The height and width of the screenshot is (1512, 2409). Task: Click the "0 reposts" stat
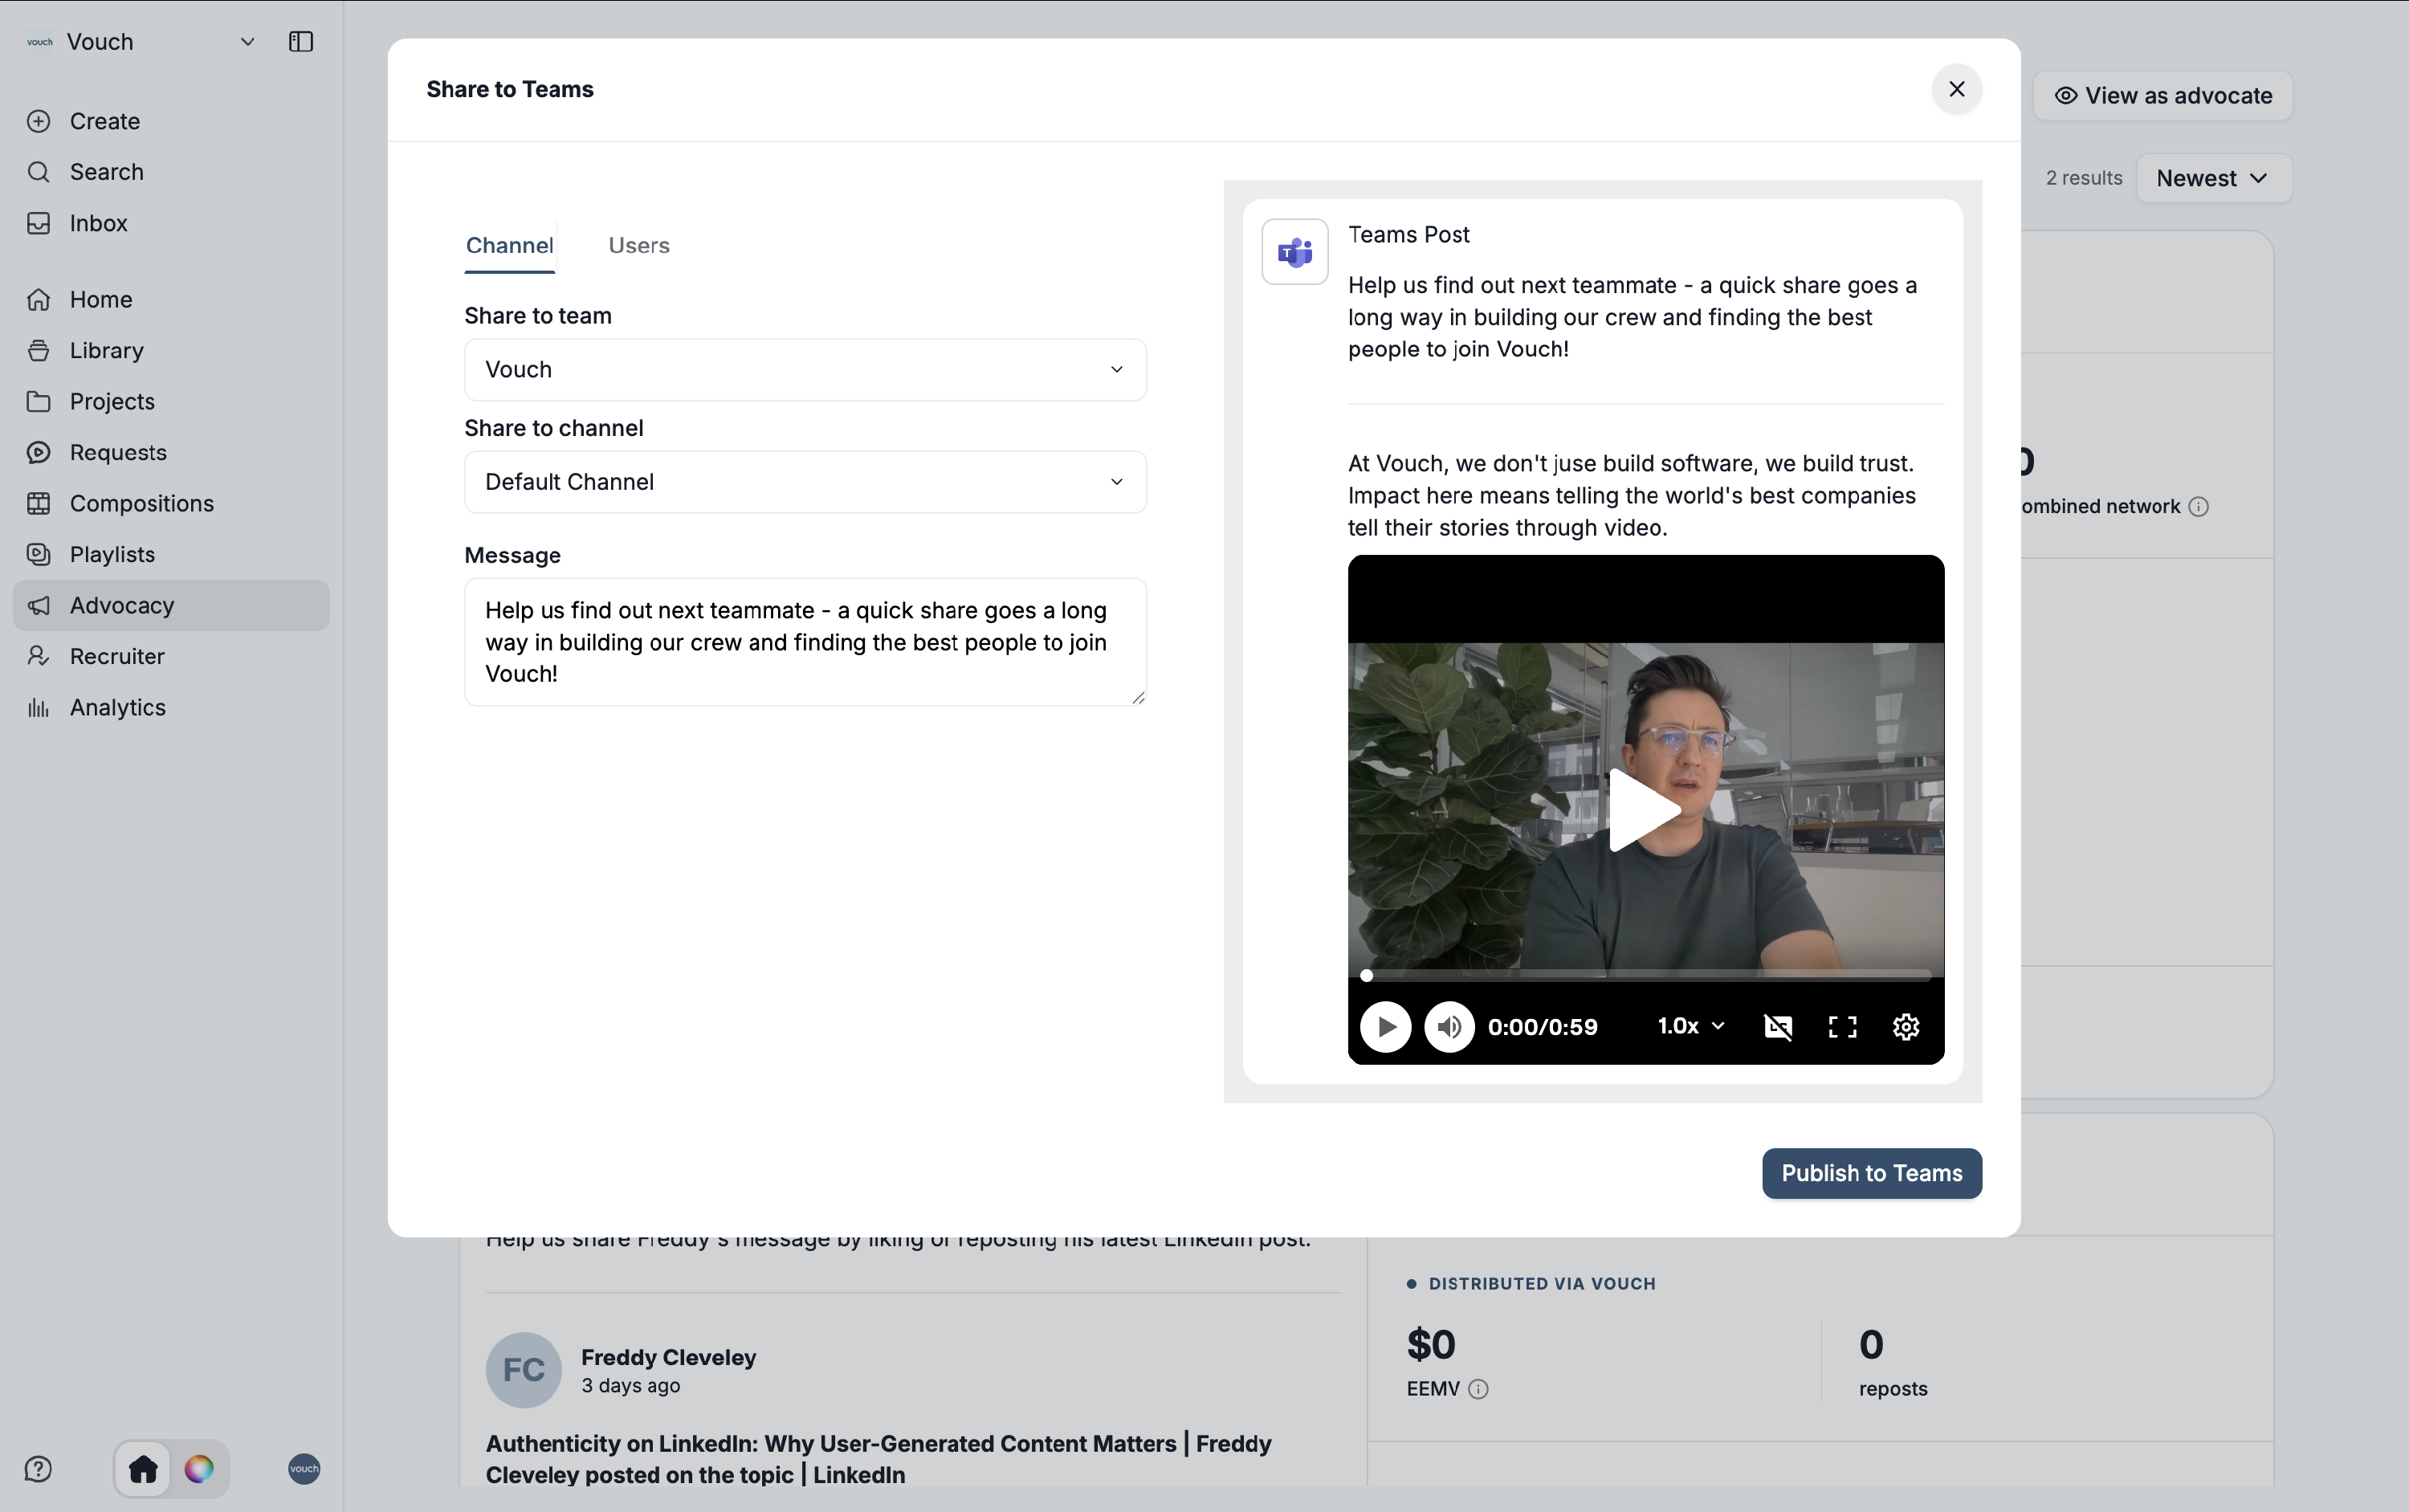point(1893,1363)
